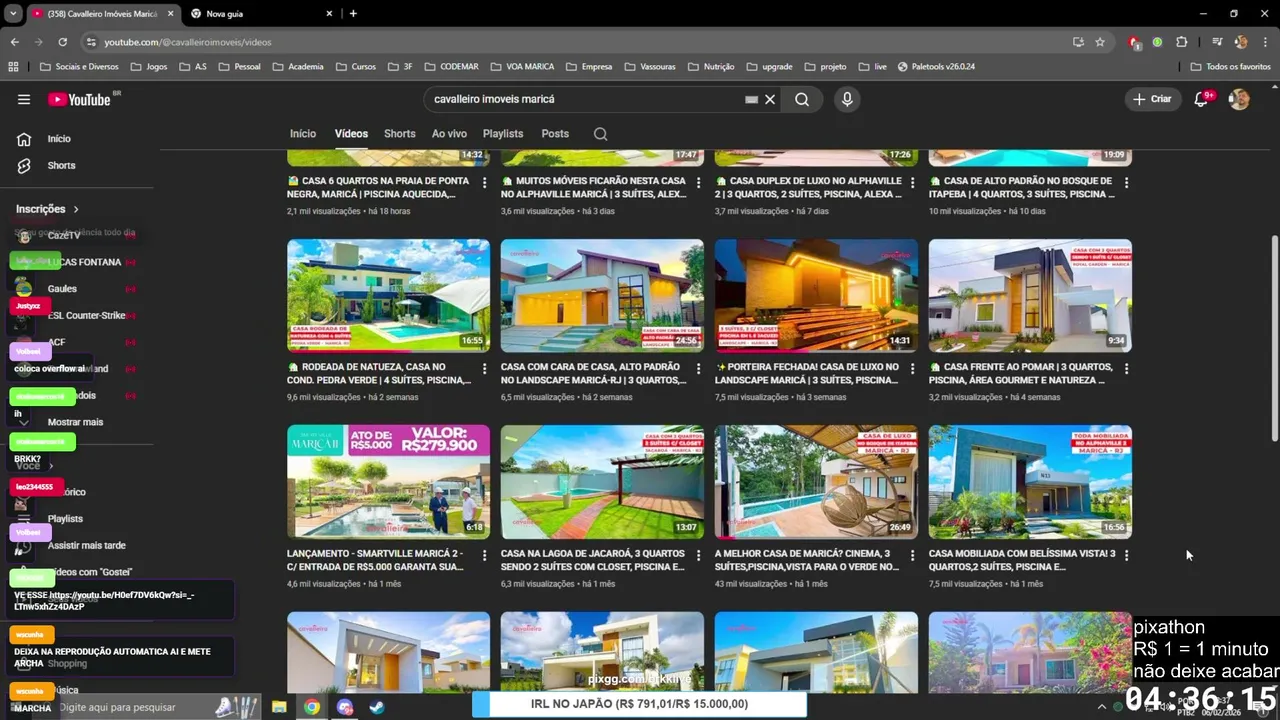The height and width of the screenshot is (720, 1280).
Task: Play the RODEADA DE NATUEZA thumbnail
Action: coord(388,296)
